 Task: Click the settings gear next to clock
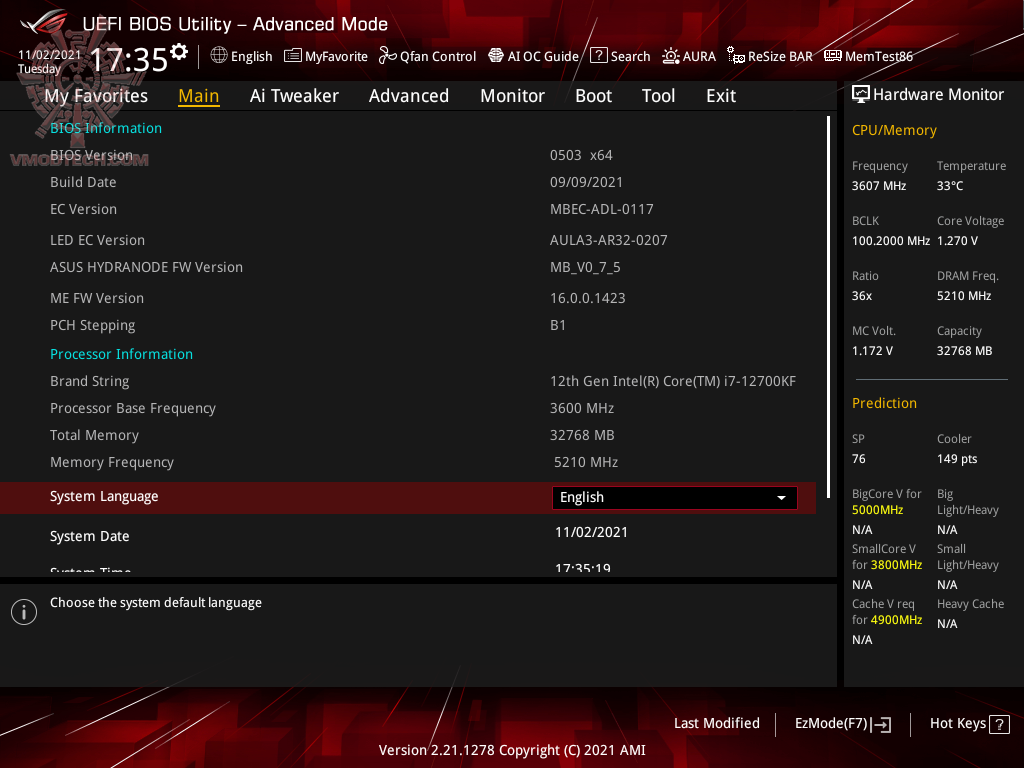click(179, 52)
